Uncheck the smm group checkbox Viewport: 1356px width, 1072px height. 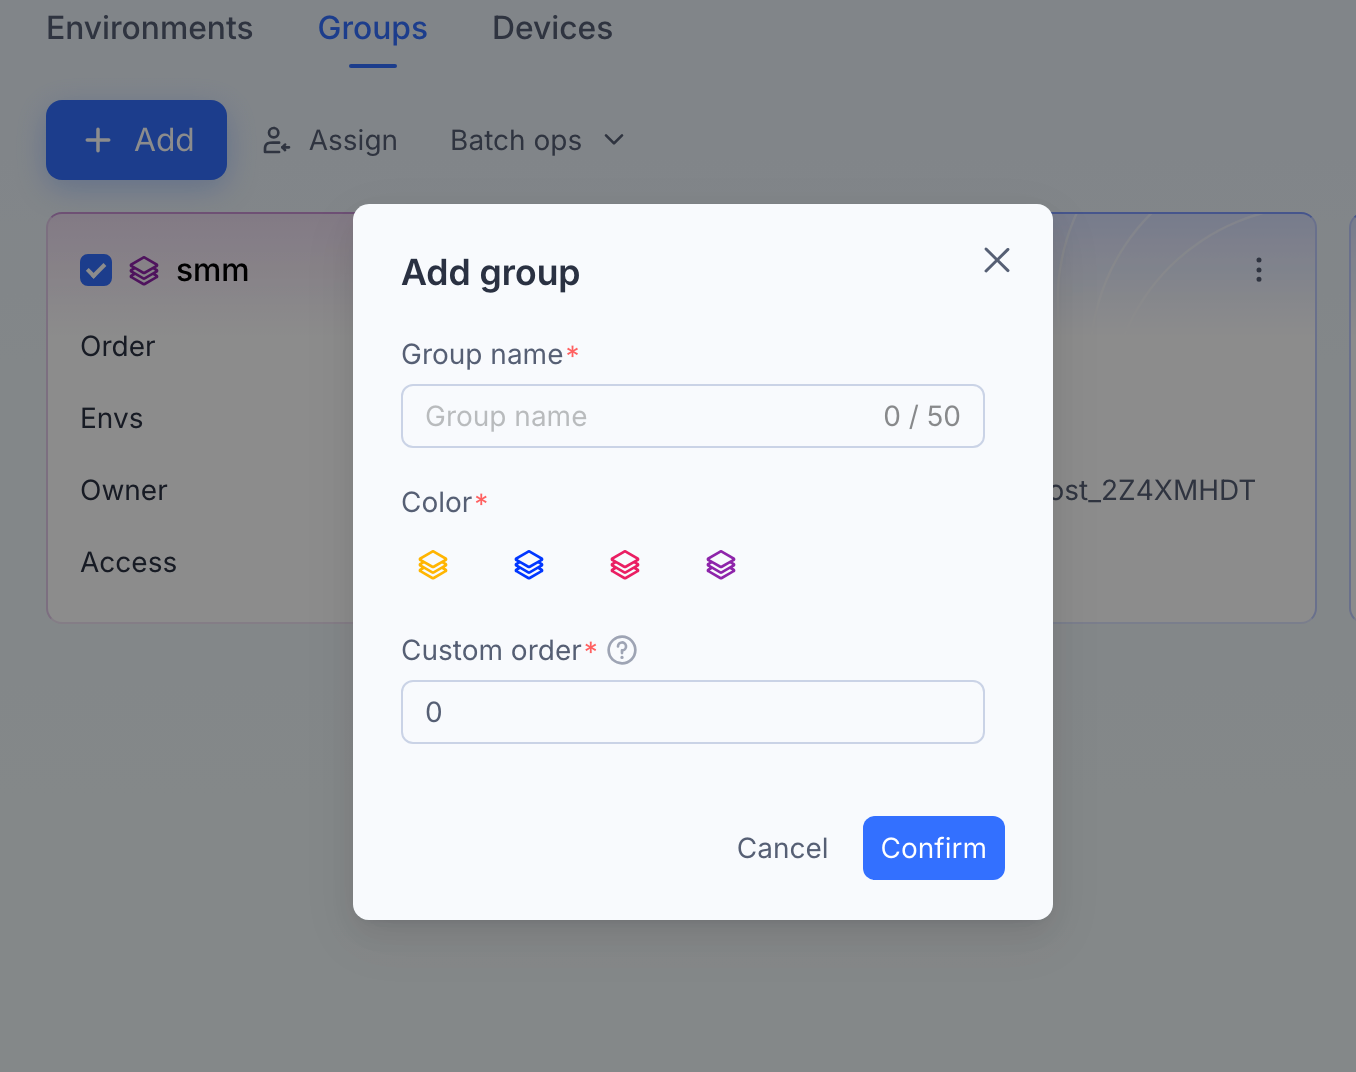96,270
